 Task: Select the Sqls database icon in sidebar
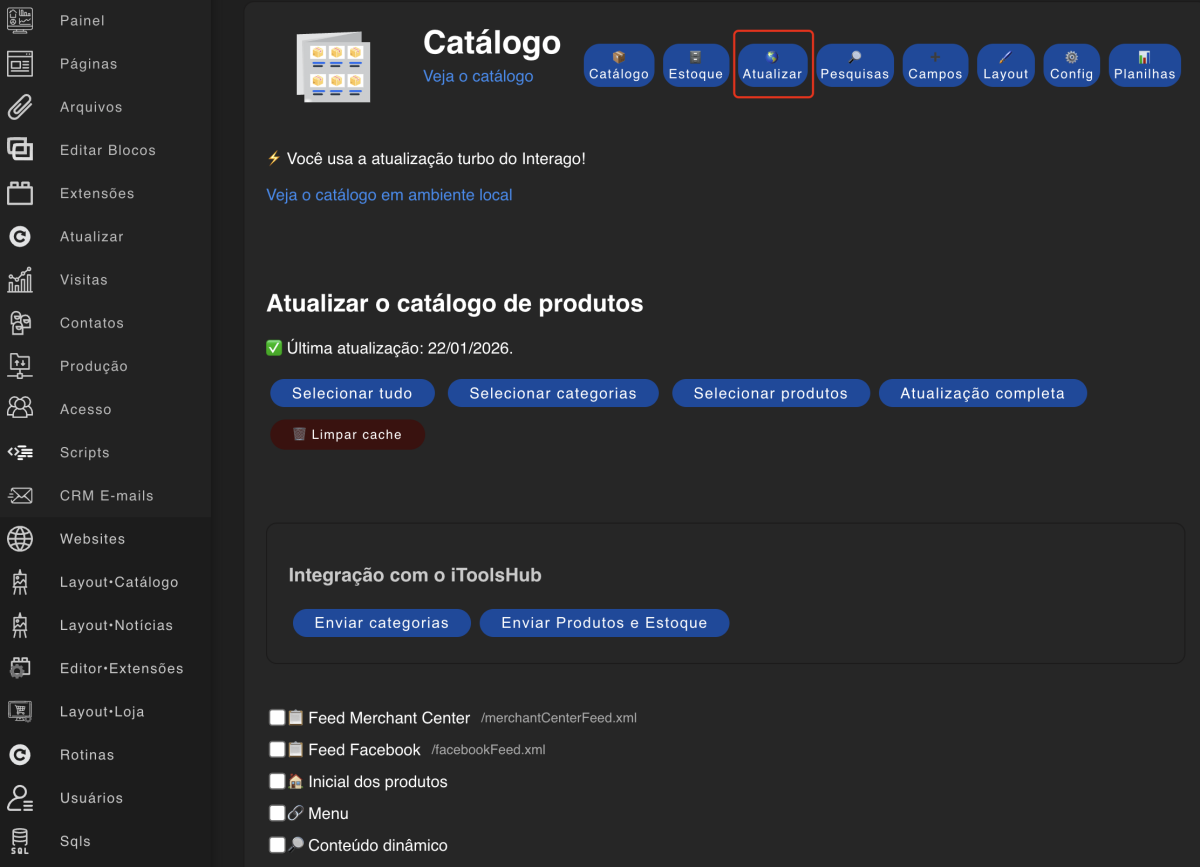point(20,840)
